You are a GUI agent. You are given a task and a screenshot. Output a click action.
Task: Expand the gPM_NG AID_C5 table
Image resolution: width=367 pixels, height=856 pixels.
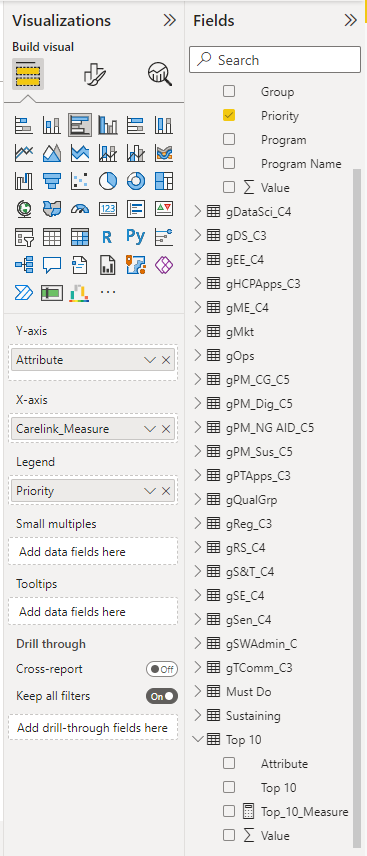click(198, 427)
